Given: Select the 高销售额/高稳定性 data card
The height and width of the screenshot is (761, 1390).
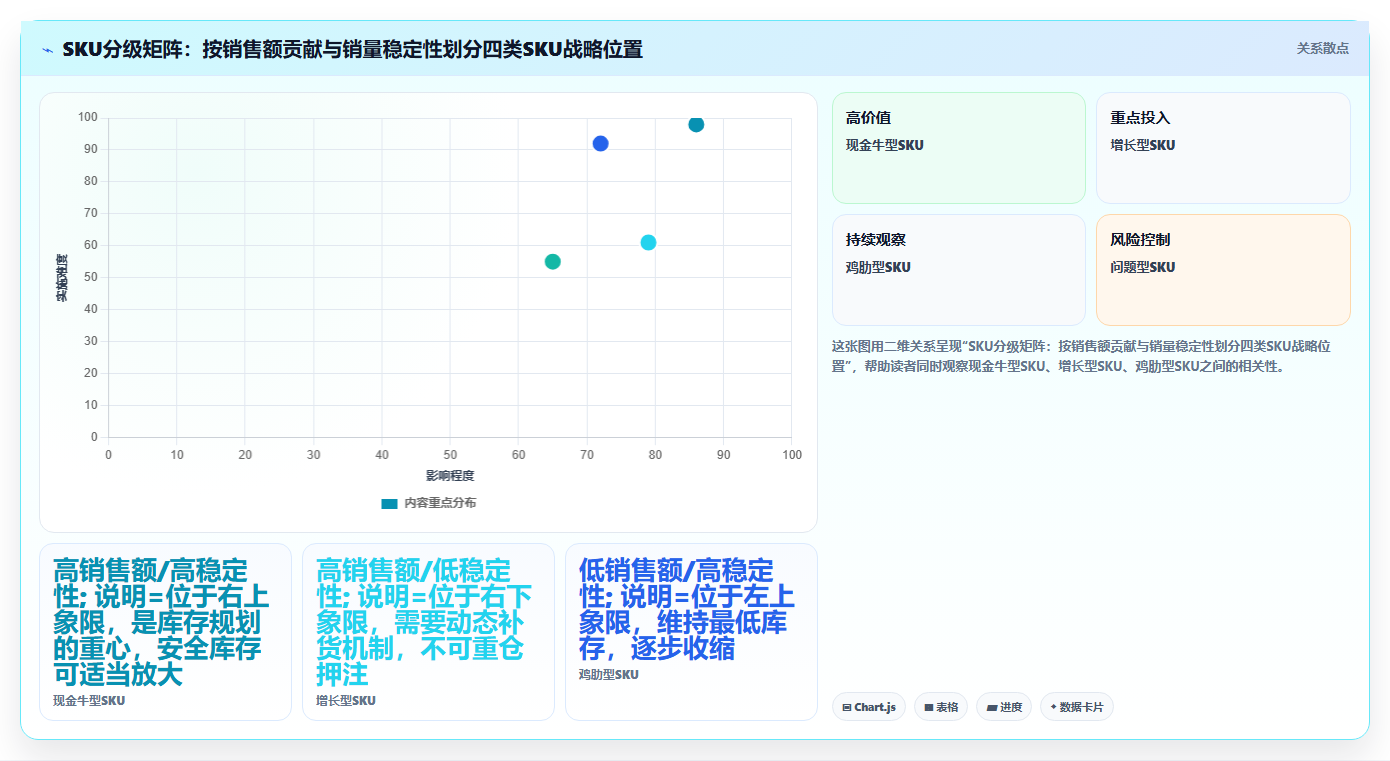Looking at the screenshot, I should pos(165,632).
